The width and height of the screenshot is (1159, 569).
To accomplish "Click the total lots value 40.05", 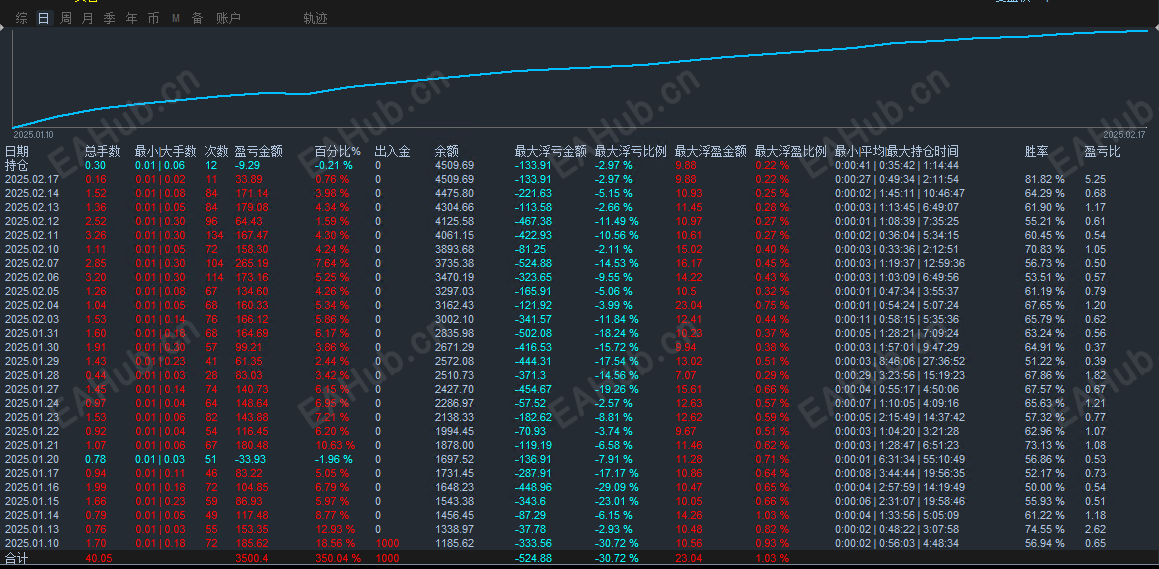I will click(x=98, y=559).
